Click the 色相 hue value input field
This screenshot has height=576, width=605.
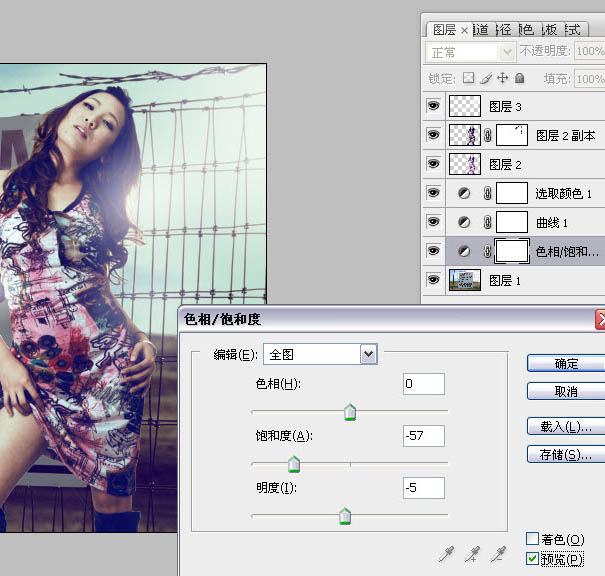(x=423, y=384)
